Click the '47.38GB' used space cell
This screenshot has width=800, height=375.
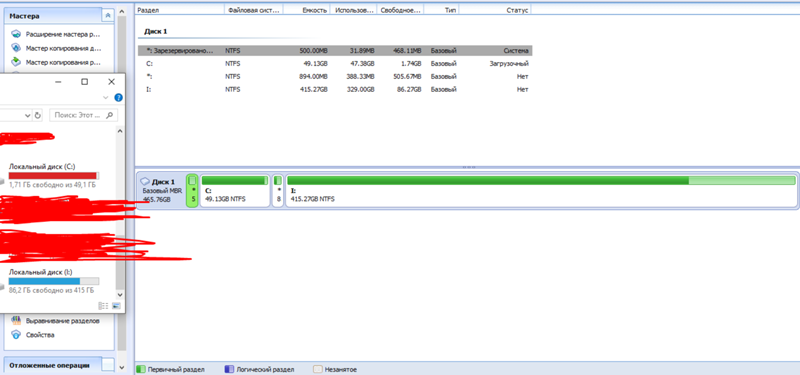[x=363, y=64]
